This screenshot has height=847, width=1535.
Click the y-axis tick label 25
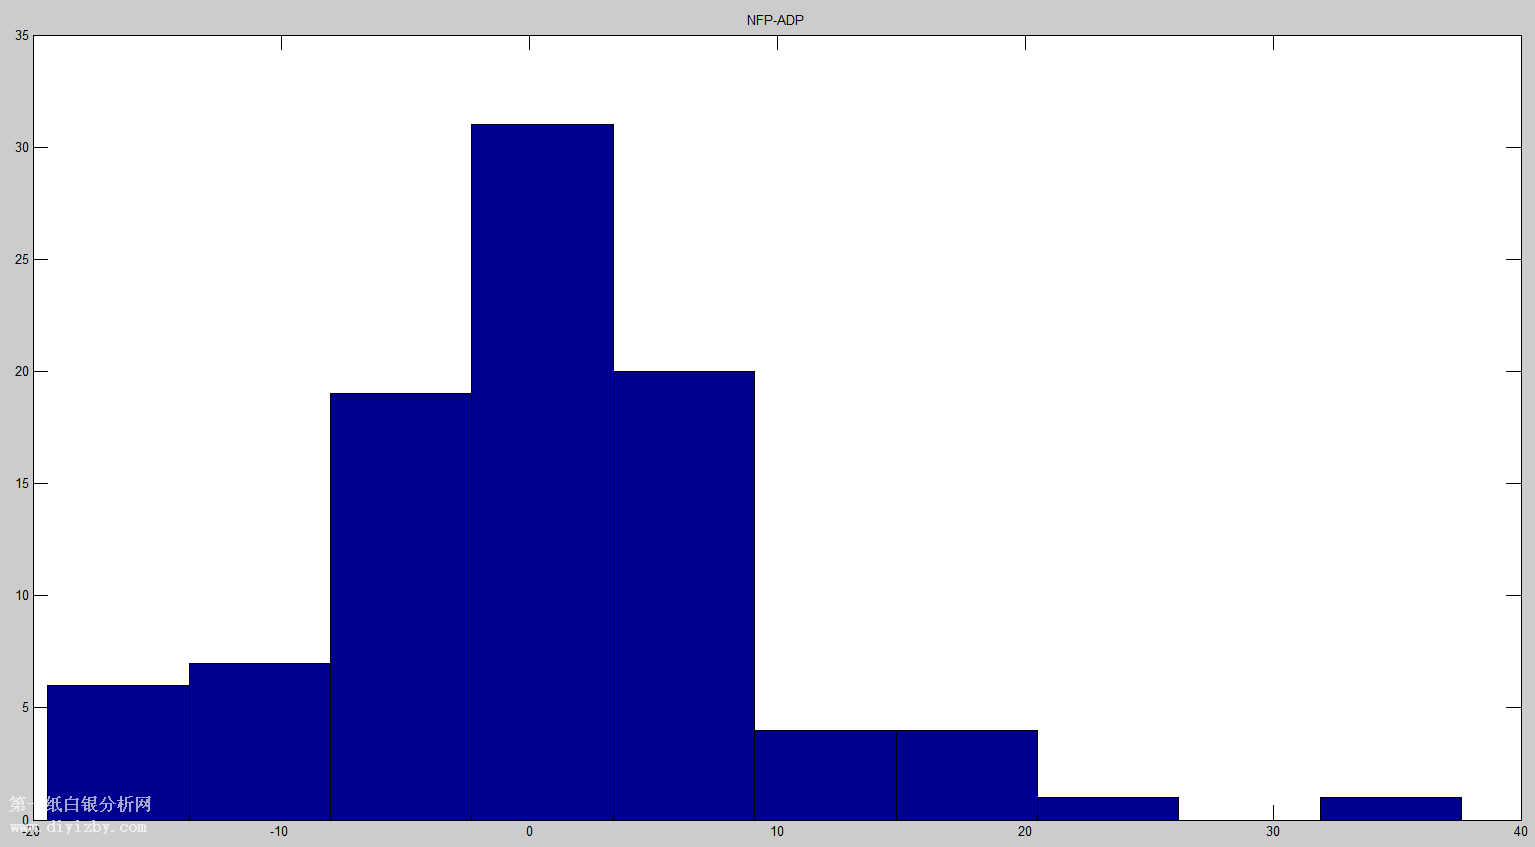[22, 259]
